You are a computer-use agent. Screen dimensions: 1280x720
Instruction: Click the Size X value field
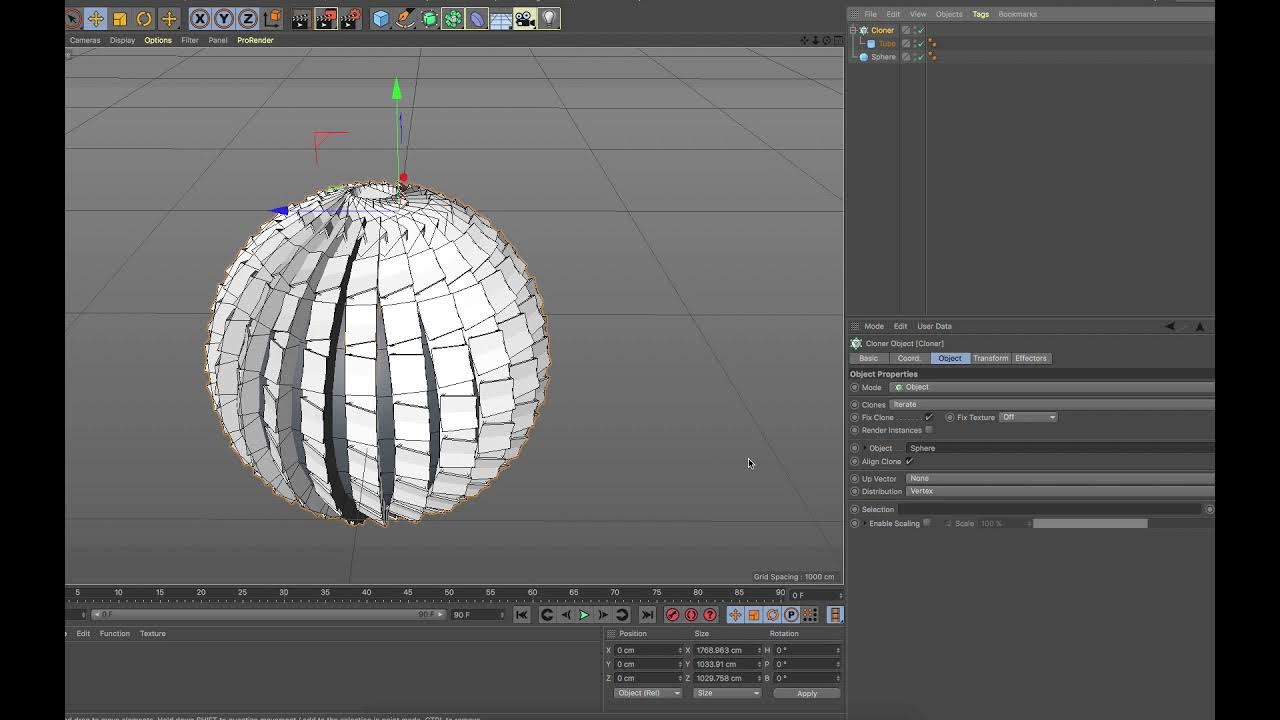[727, 650]
